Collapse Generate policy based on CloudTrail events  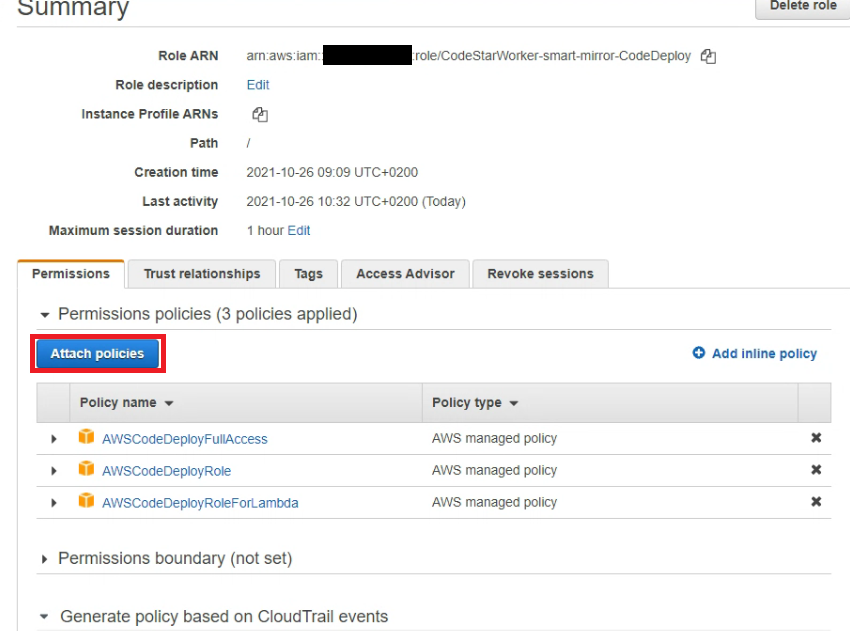click(44, 616)
